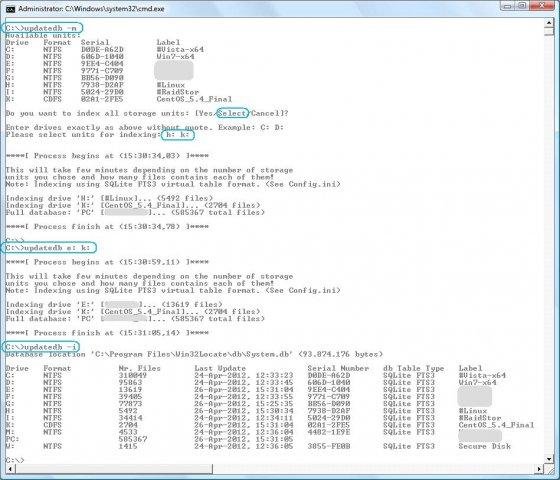
Task: Click the 'Secure Disk' label
Action: coord(485,446)
